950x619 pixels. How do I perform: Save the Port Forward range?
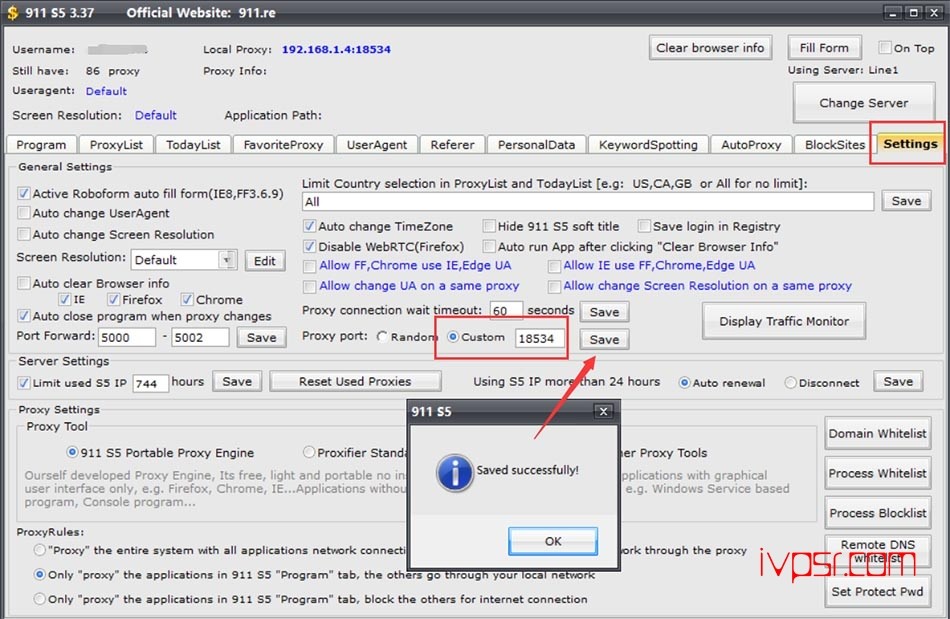pos(261,337)
